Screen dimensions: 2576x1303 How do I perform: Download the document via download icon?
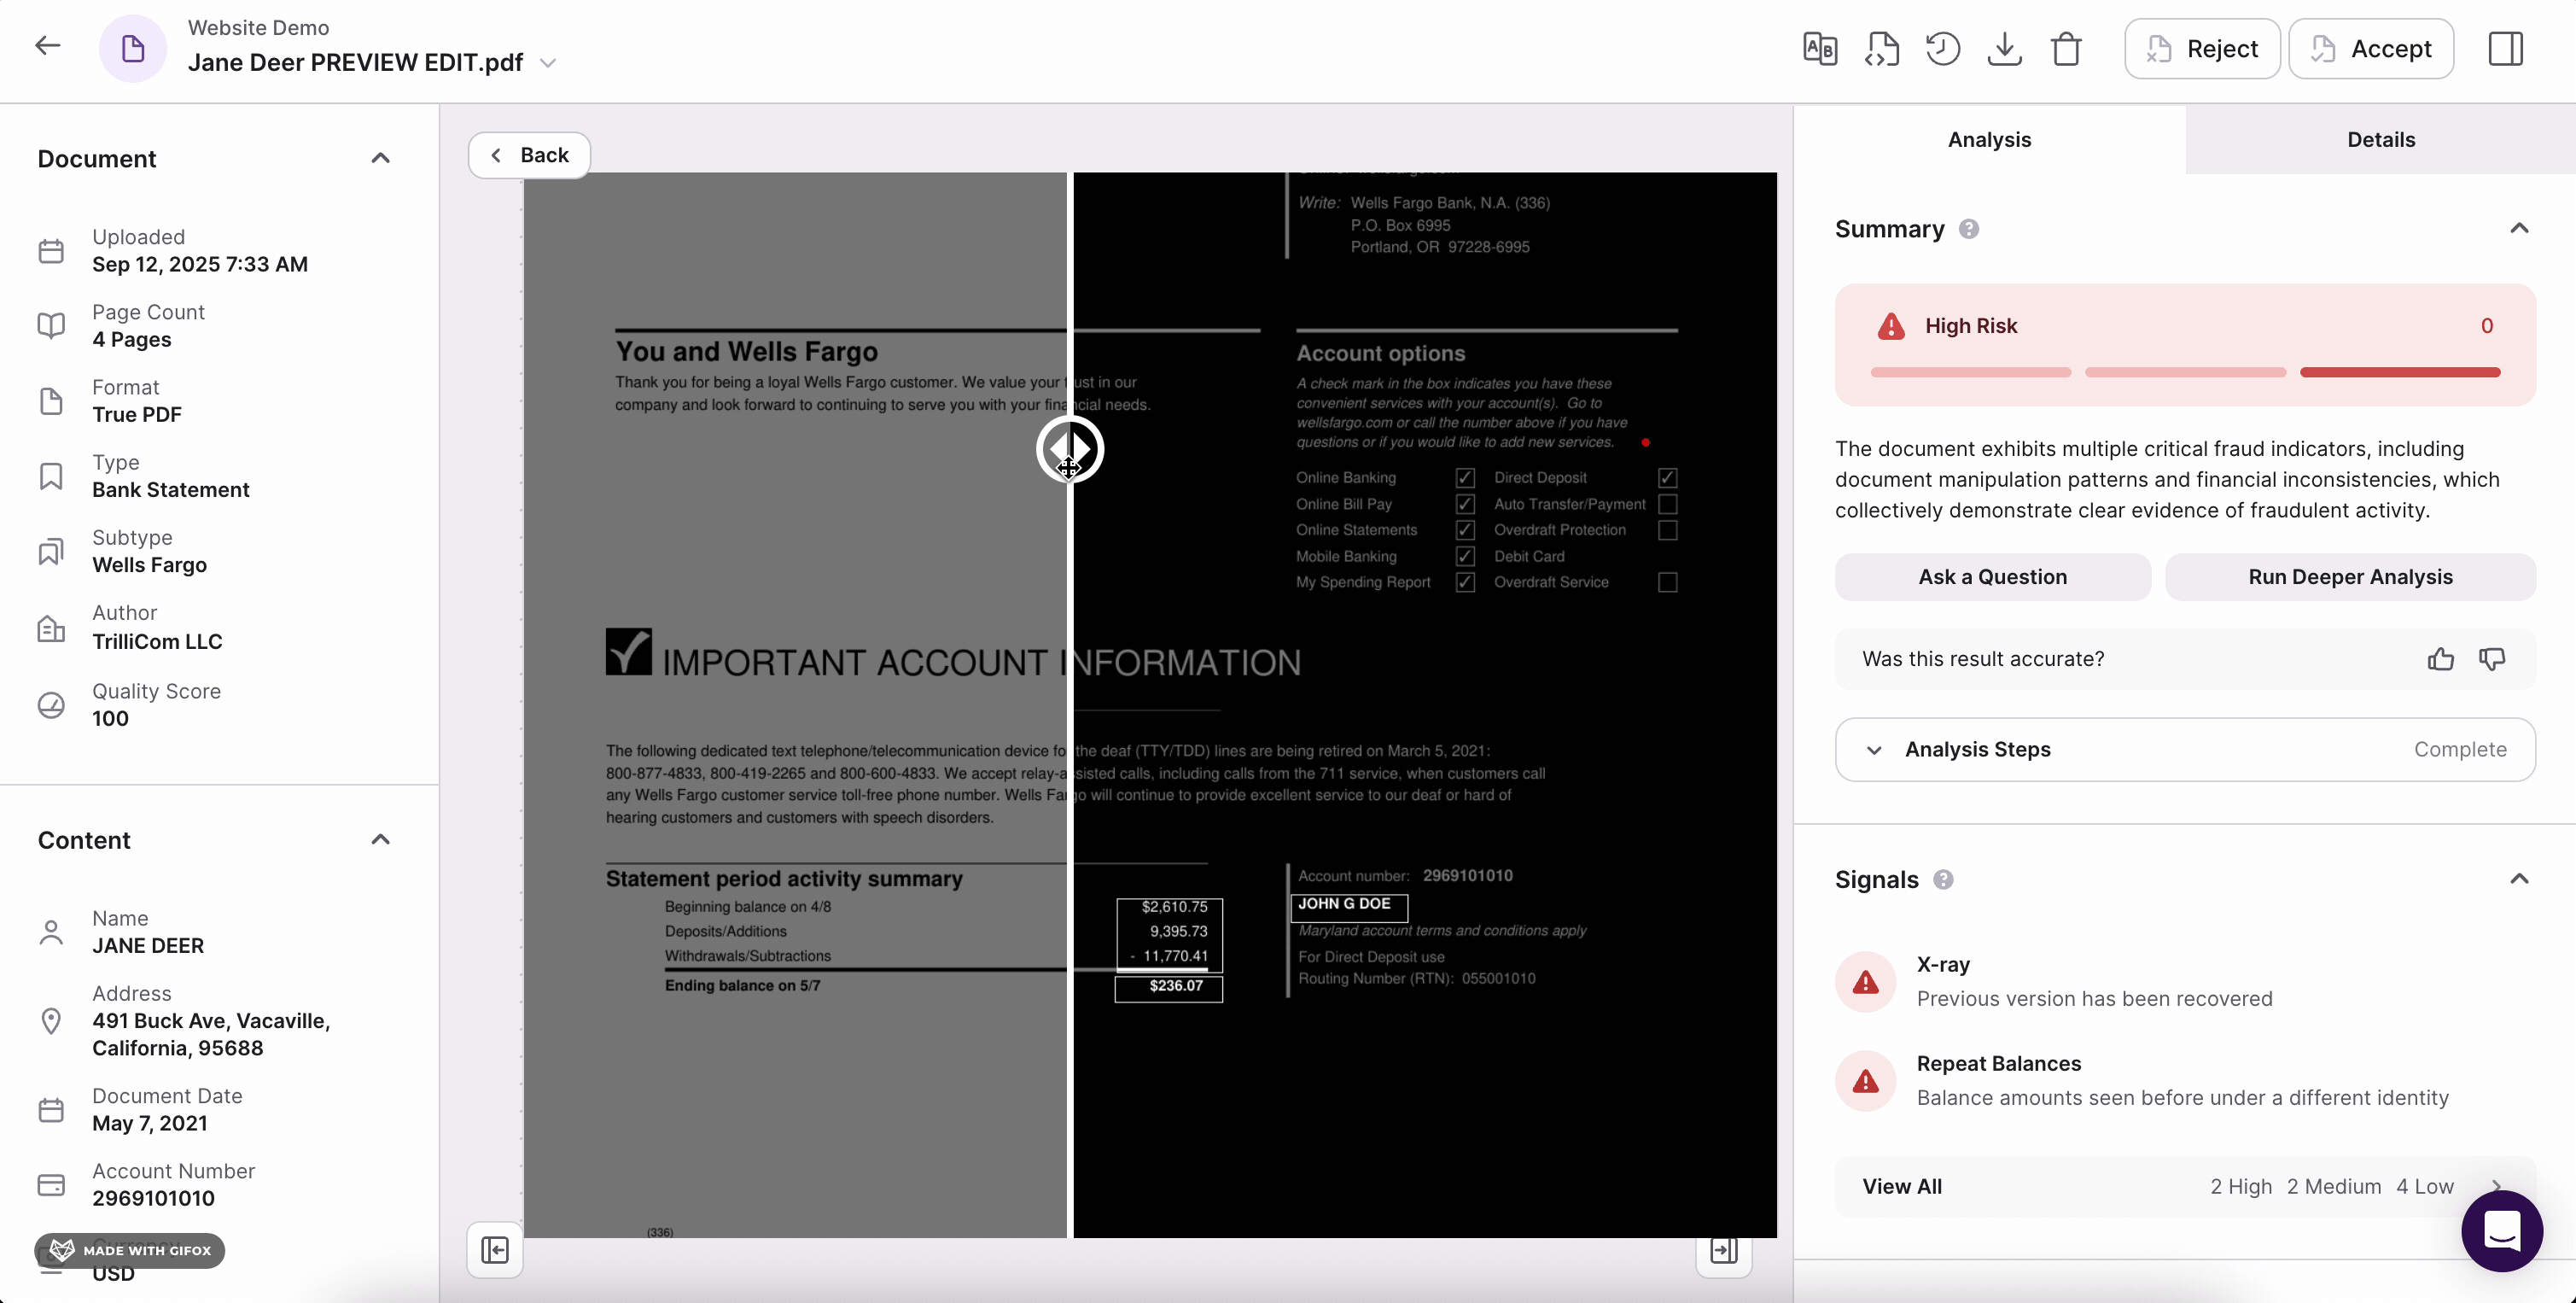tap(2004, 48)
